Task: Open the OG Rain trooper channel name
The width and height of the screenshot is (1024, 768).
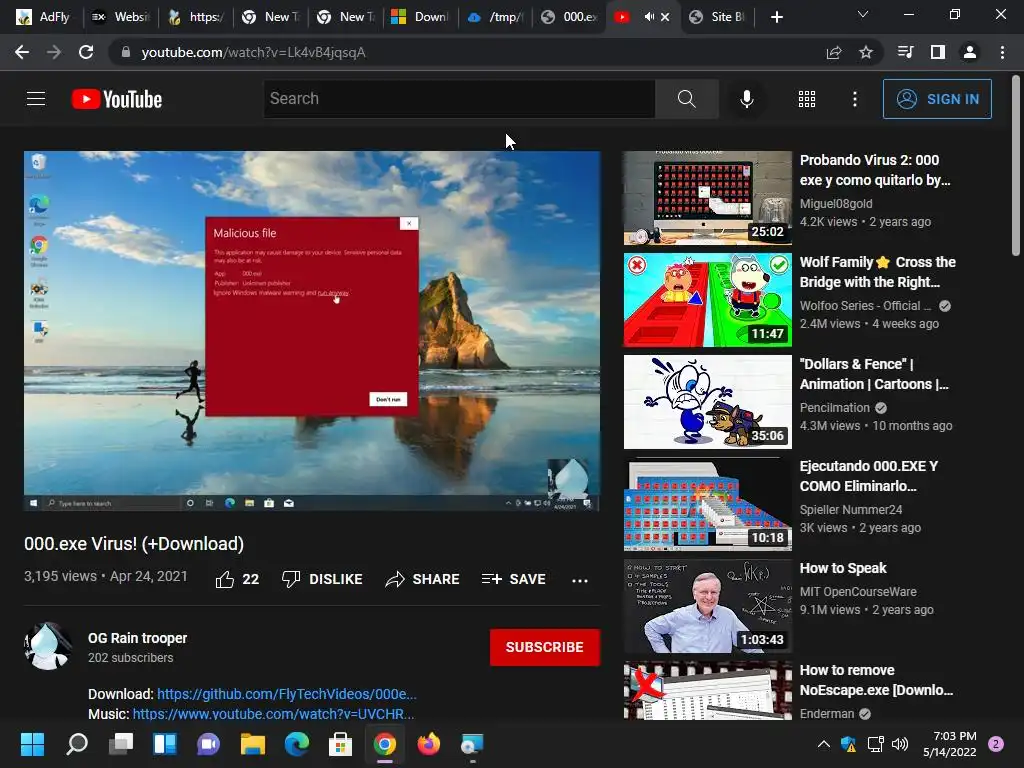Action: (137, 638)
